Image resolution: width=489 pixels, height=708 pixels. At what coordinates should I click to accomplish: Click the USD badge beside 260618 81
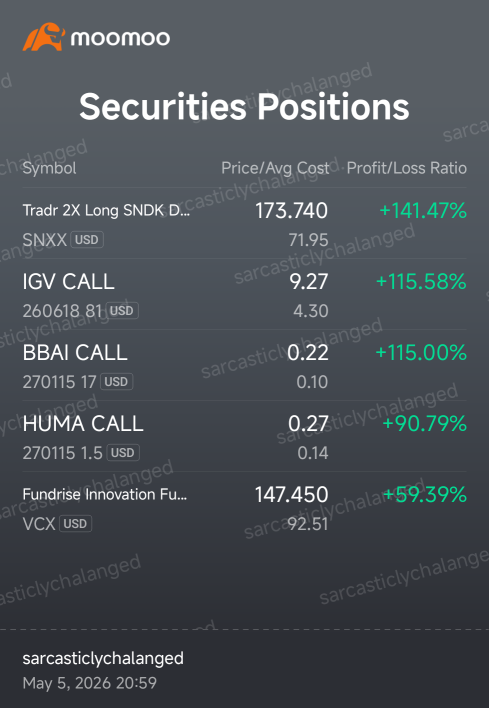pos(122,310)
